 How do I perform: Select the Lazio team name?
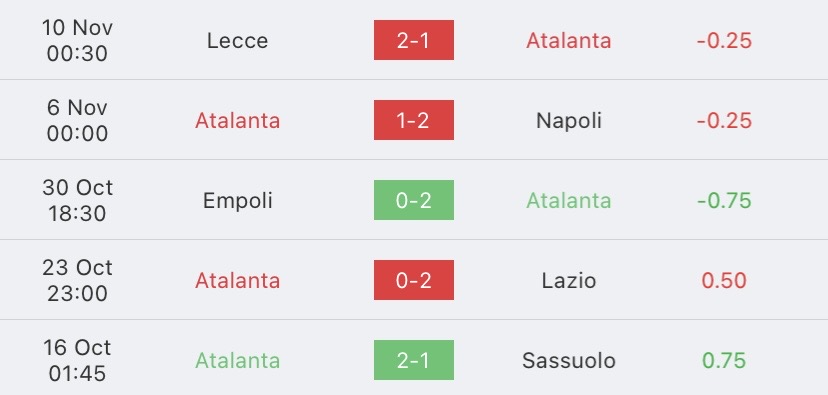tap(569, 280)
